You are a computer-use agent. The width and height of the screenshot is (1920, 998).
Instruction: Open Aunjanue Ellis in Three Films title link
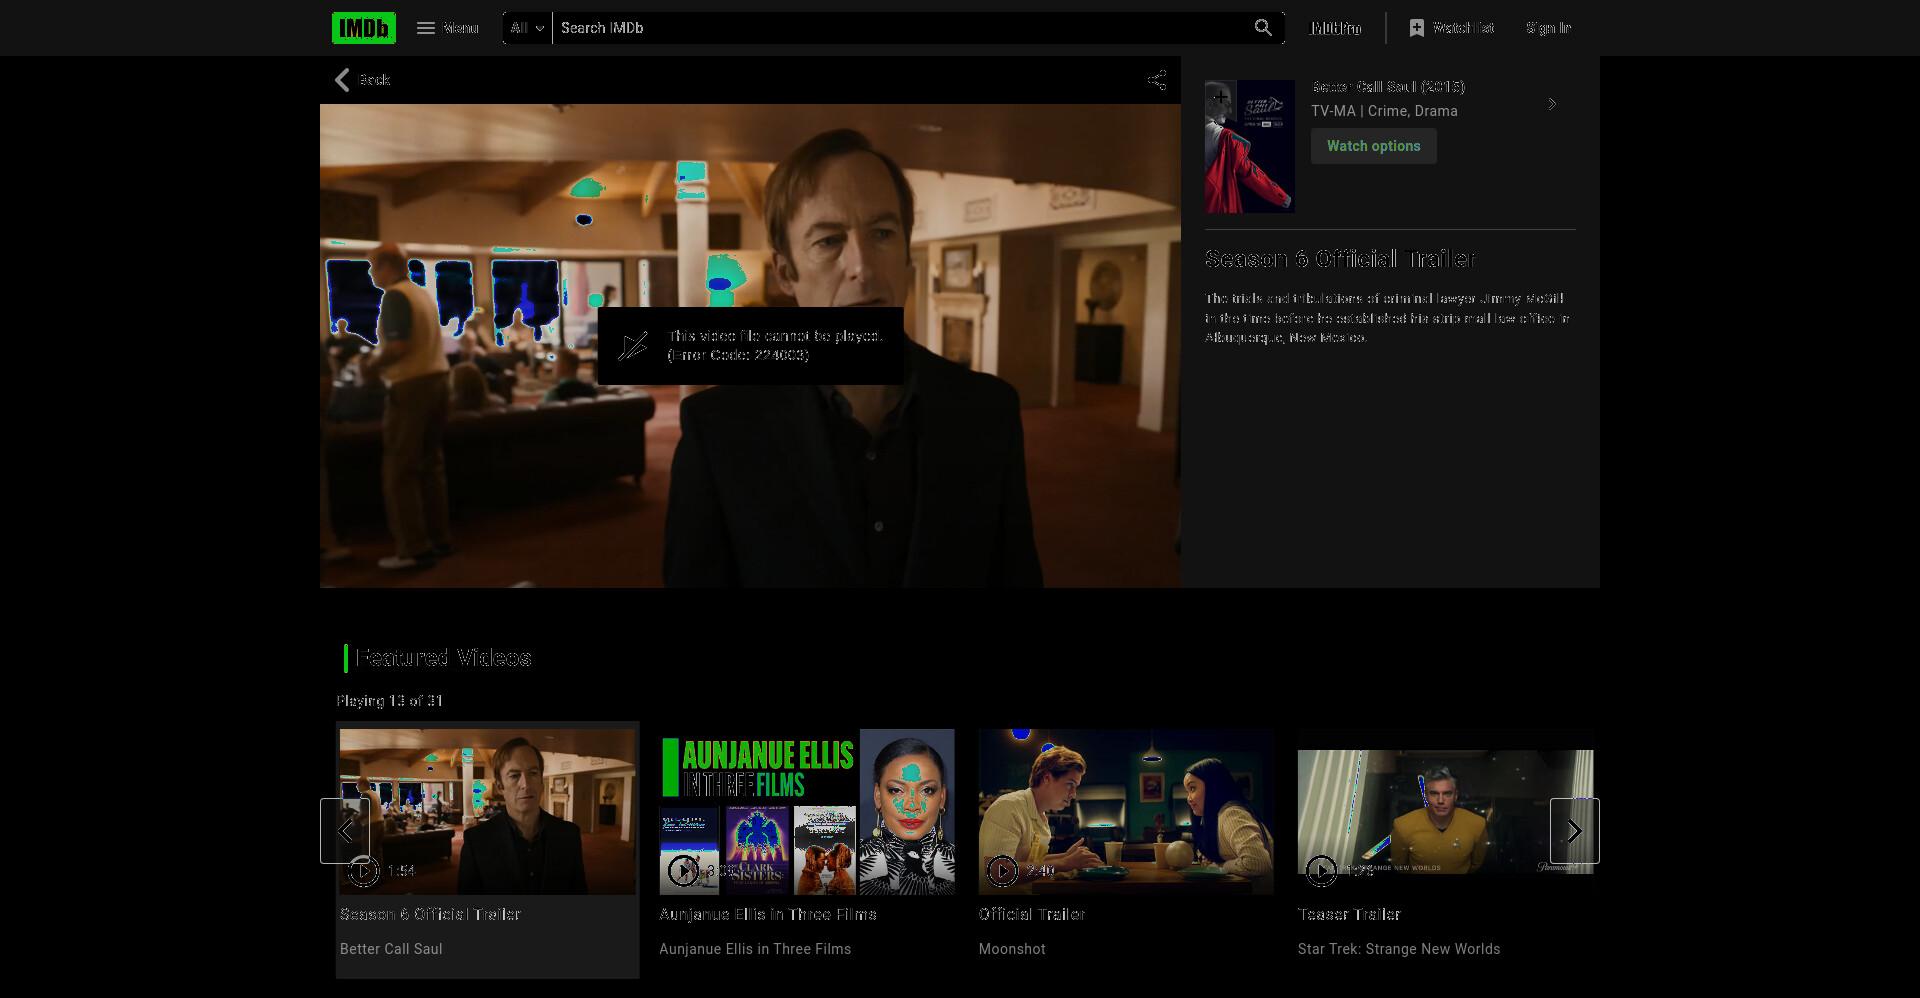pyautogui.click(x=768, y=914)
